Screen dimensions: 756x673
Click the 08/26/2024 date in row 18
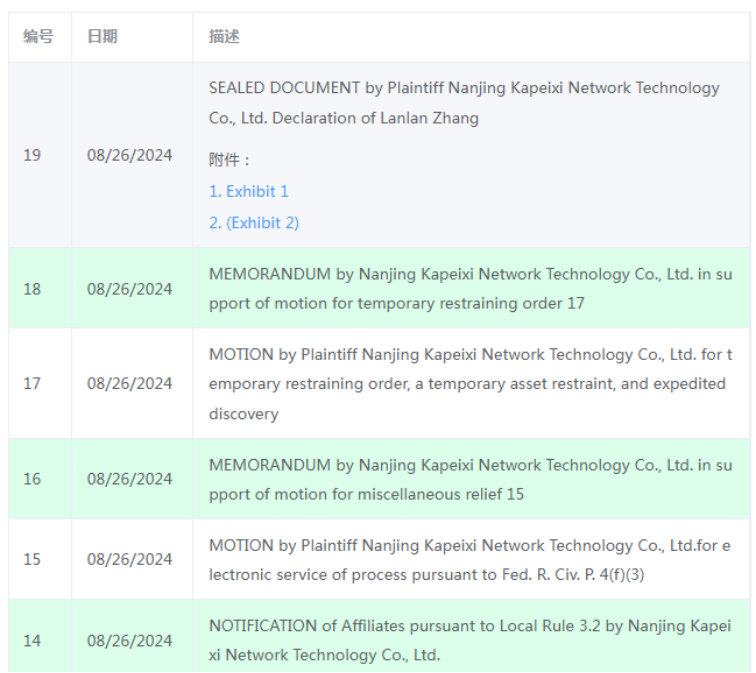coord(129,289)
